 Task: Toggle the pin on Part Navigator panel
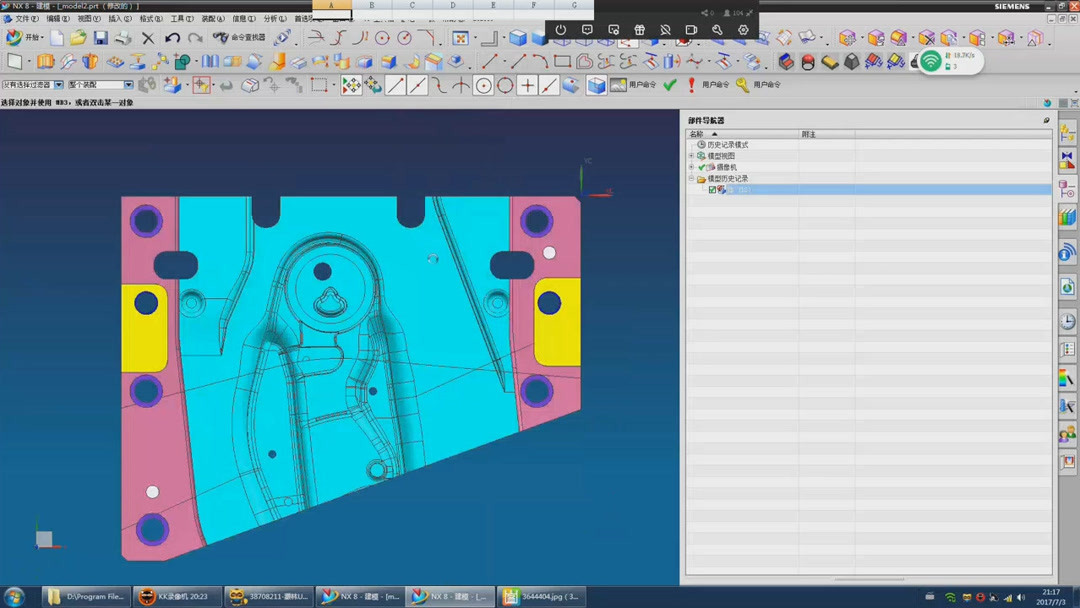click(1046, 121)
